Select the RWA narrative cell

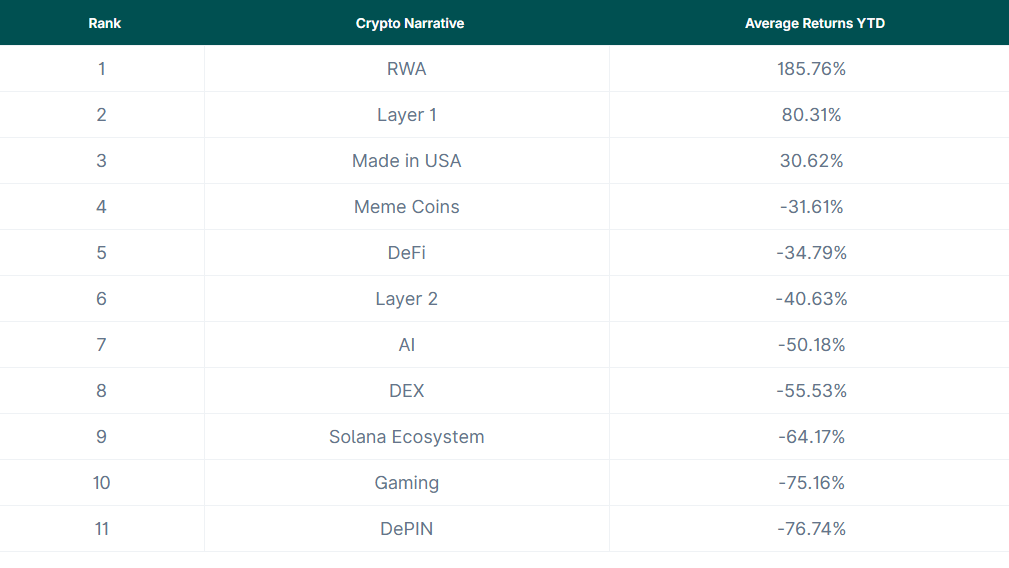click(x=407, y=69)
